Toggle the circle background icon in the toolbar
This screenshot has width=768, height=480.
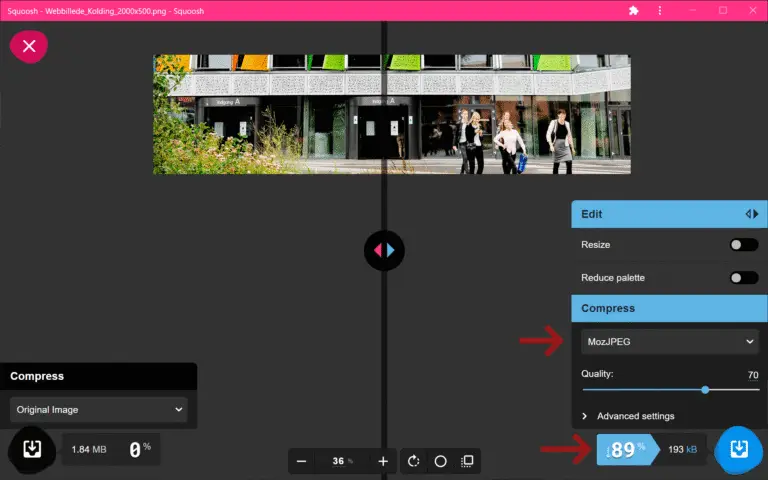440,461
